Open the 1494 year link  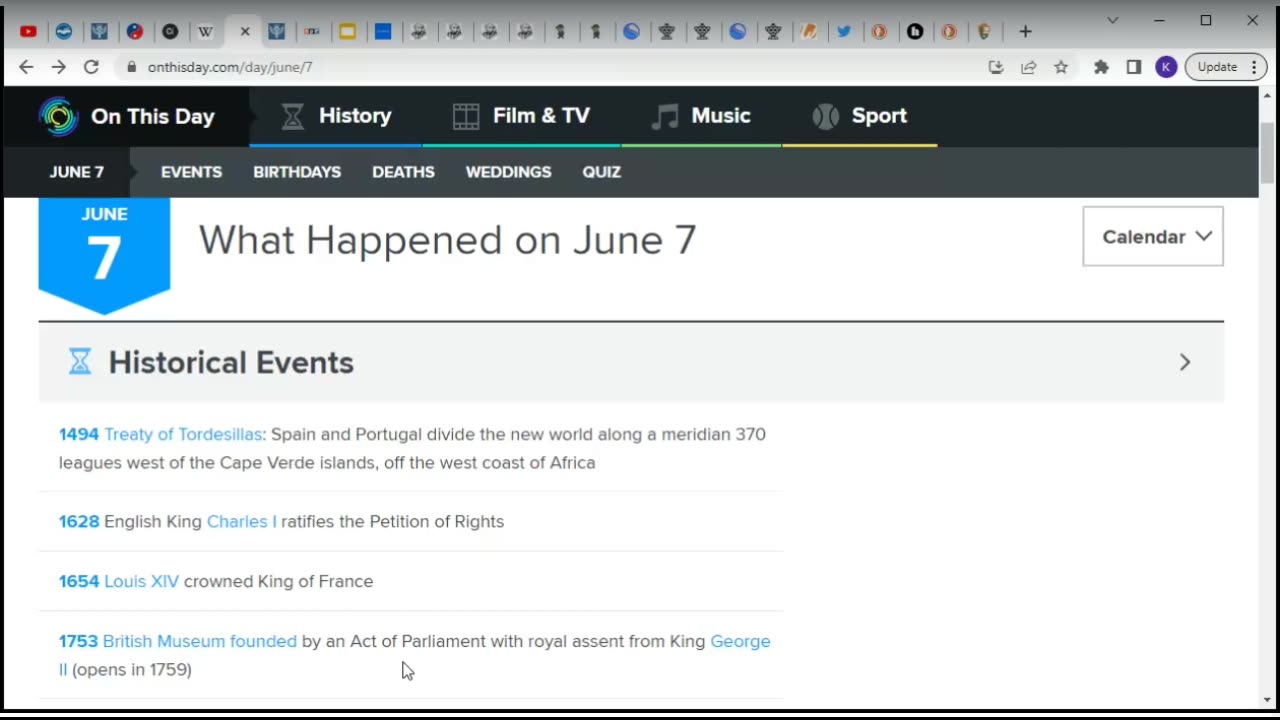(x=79, y=434)
